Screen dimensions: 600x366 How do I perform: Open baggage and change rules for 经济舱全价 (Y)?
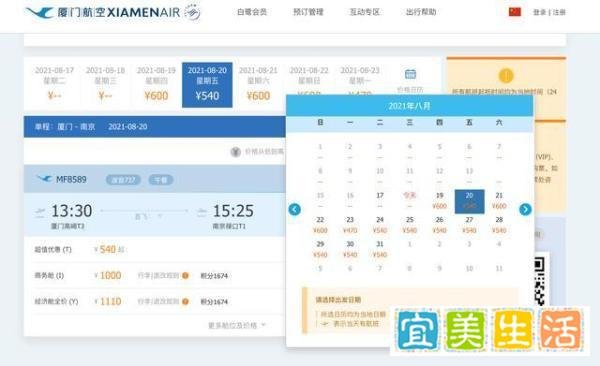coord(158,302)
